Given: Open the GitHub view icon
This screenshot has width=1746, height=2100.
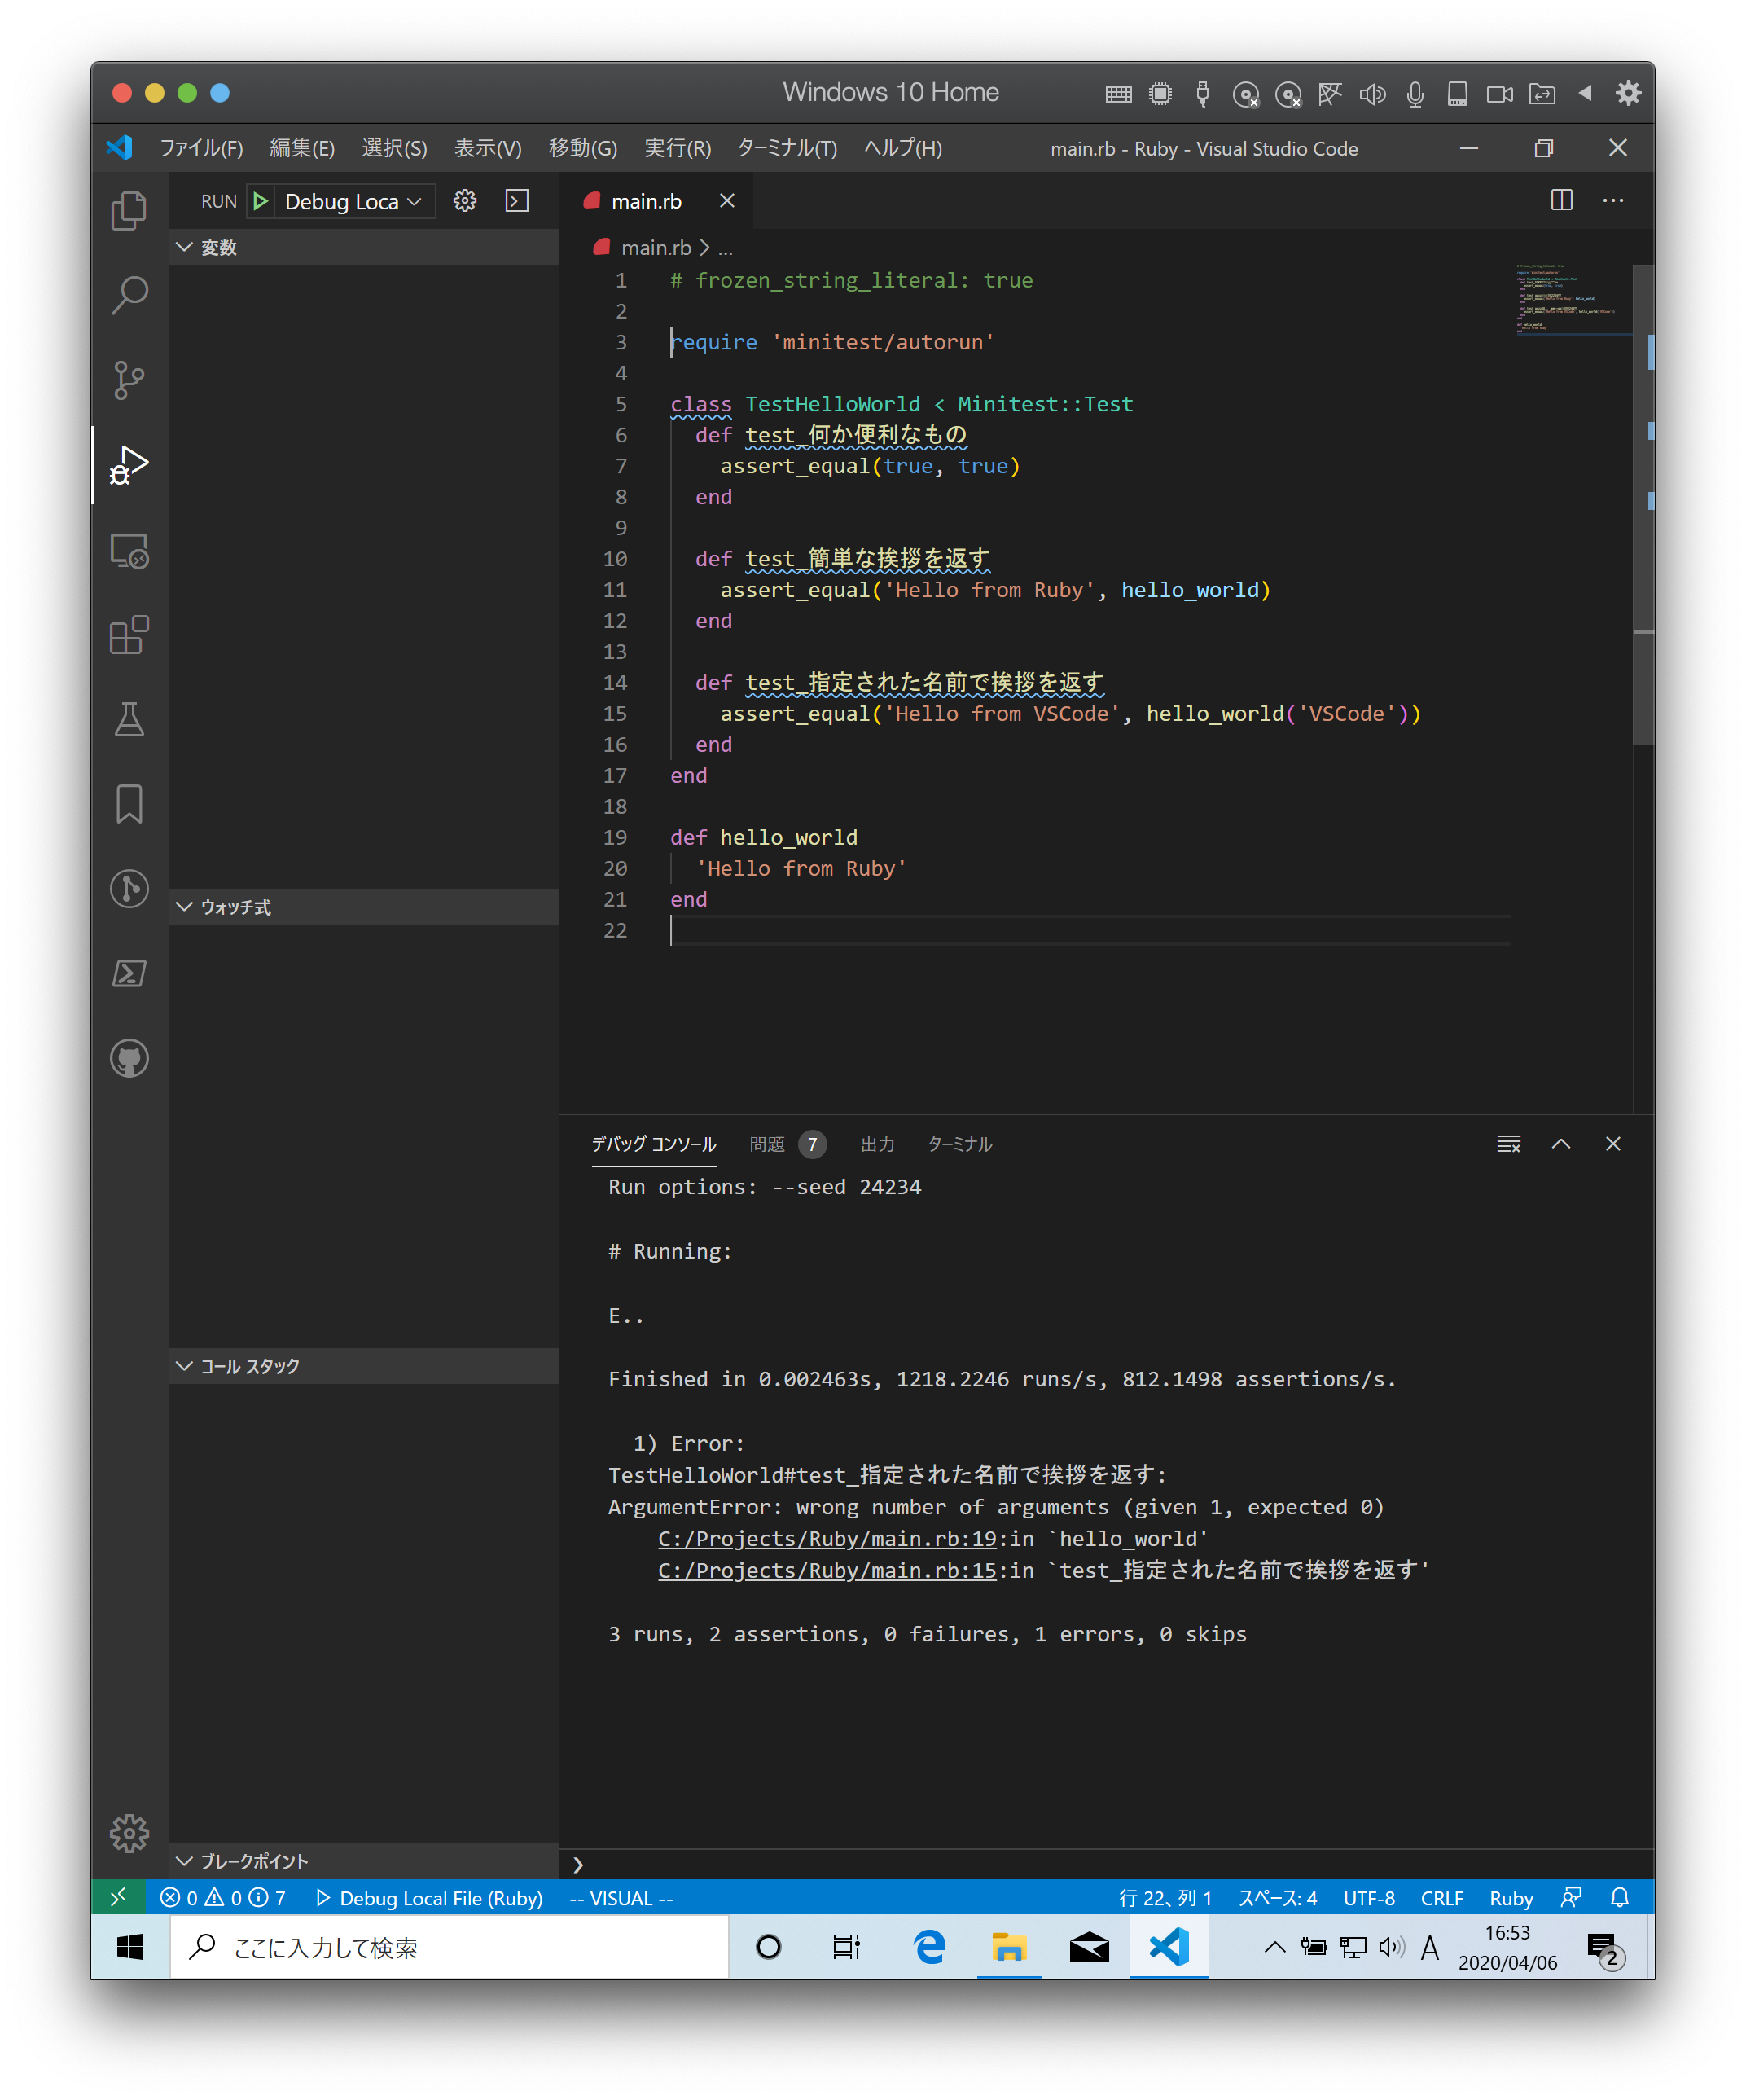Looking at the screenshot, I should (x=129, y=1058).
